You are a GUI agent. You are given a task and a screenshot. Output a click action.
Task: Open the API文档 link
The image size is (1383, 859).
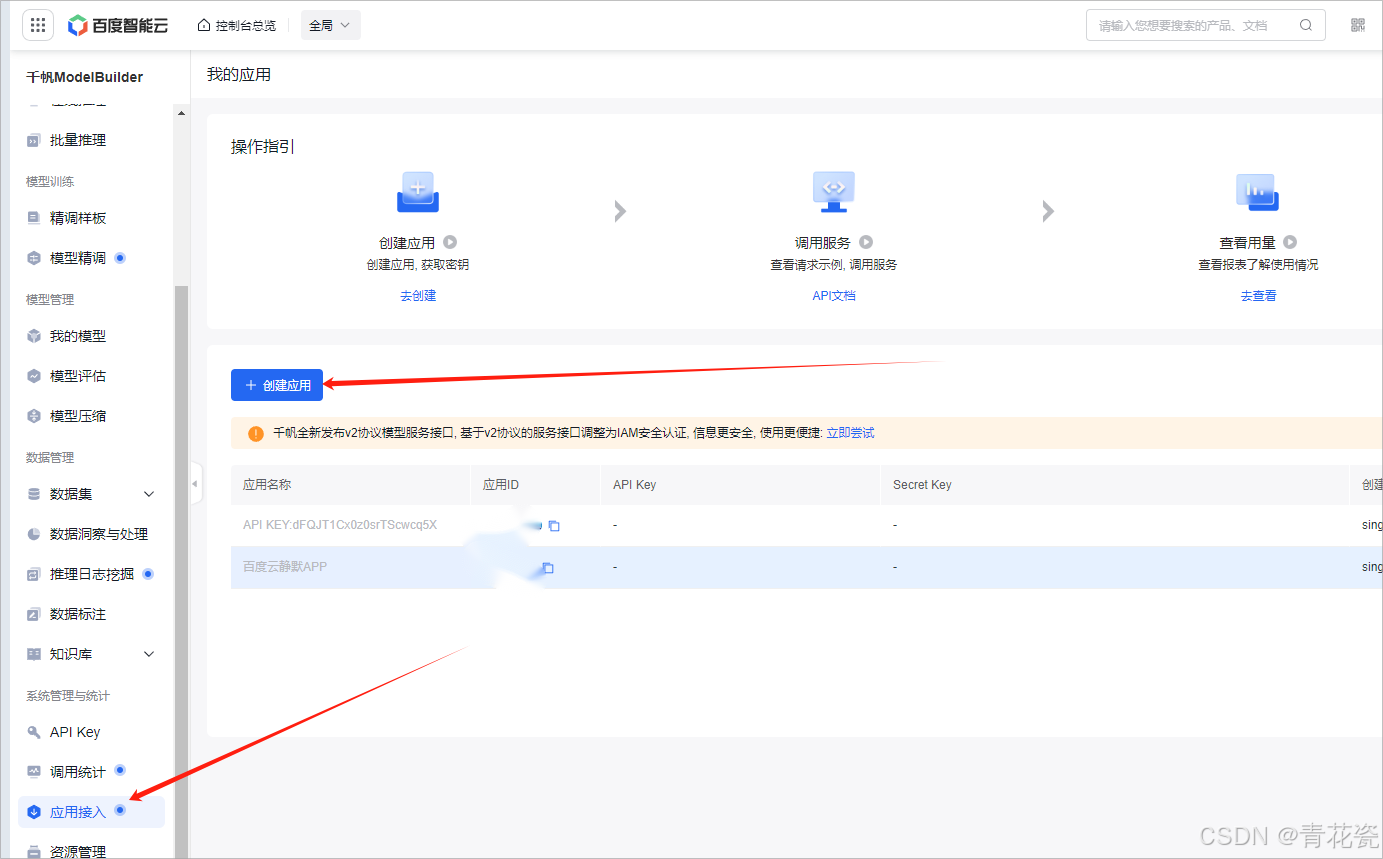tap(834, 296)
